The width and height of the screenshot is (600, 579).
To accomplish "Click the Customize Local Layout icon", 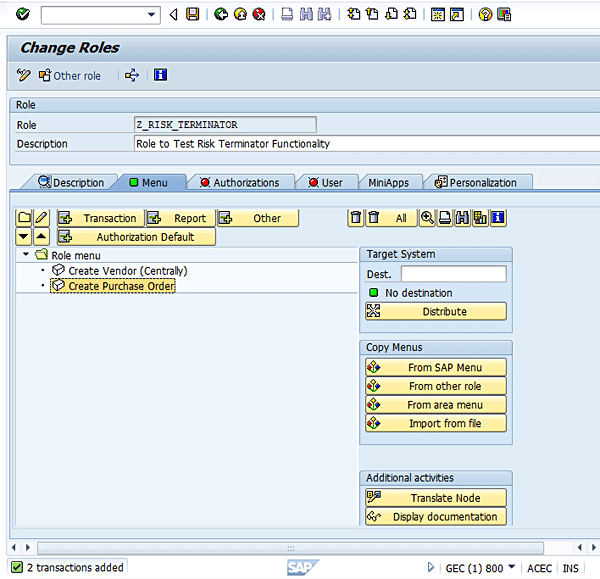I will coord(504,15).
